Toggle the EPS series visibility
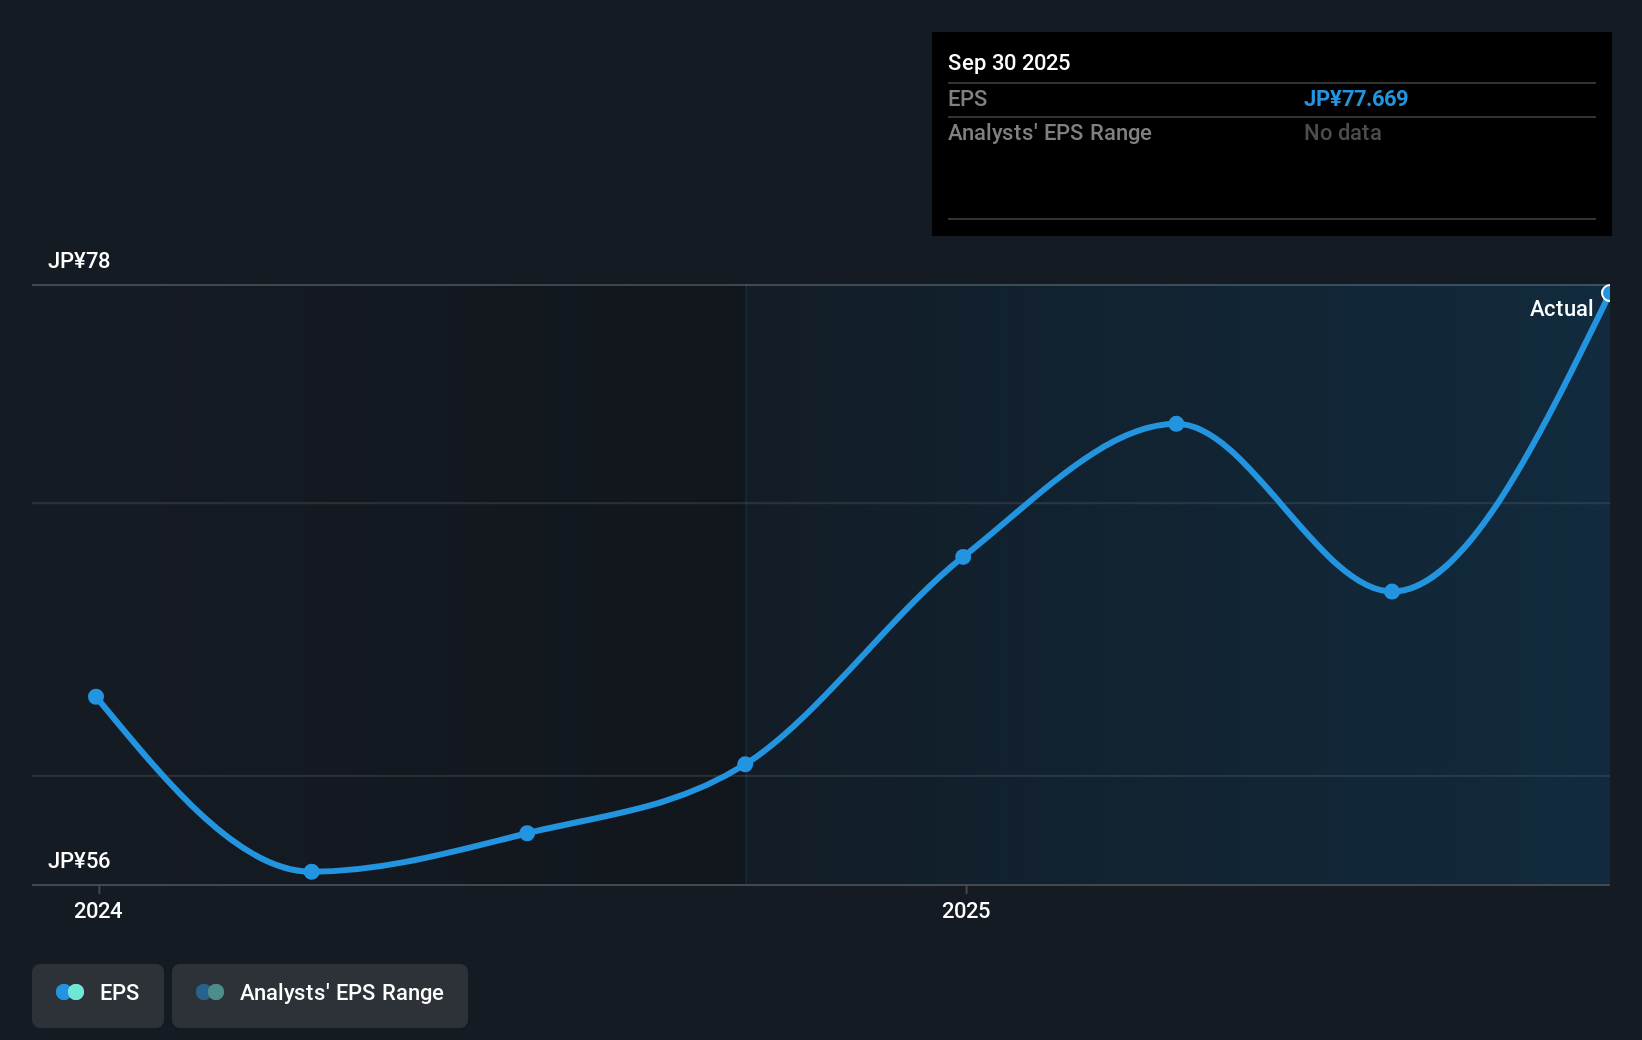The width and height of the screenshot is (1642, 1040). [x=97, y=995]
